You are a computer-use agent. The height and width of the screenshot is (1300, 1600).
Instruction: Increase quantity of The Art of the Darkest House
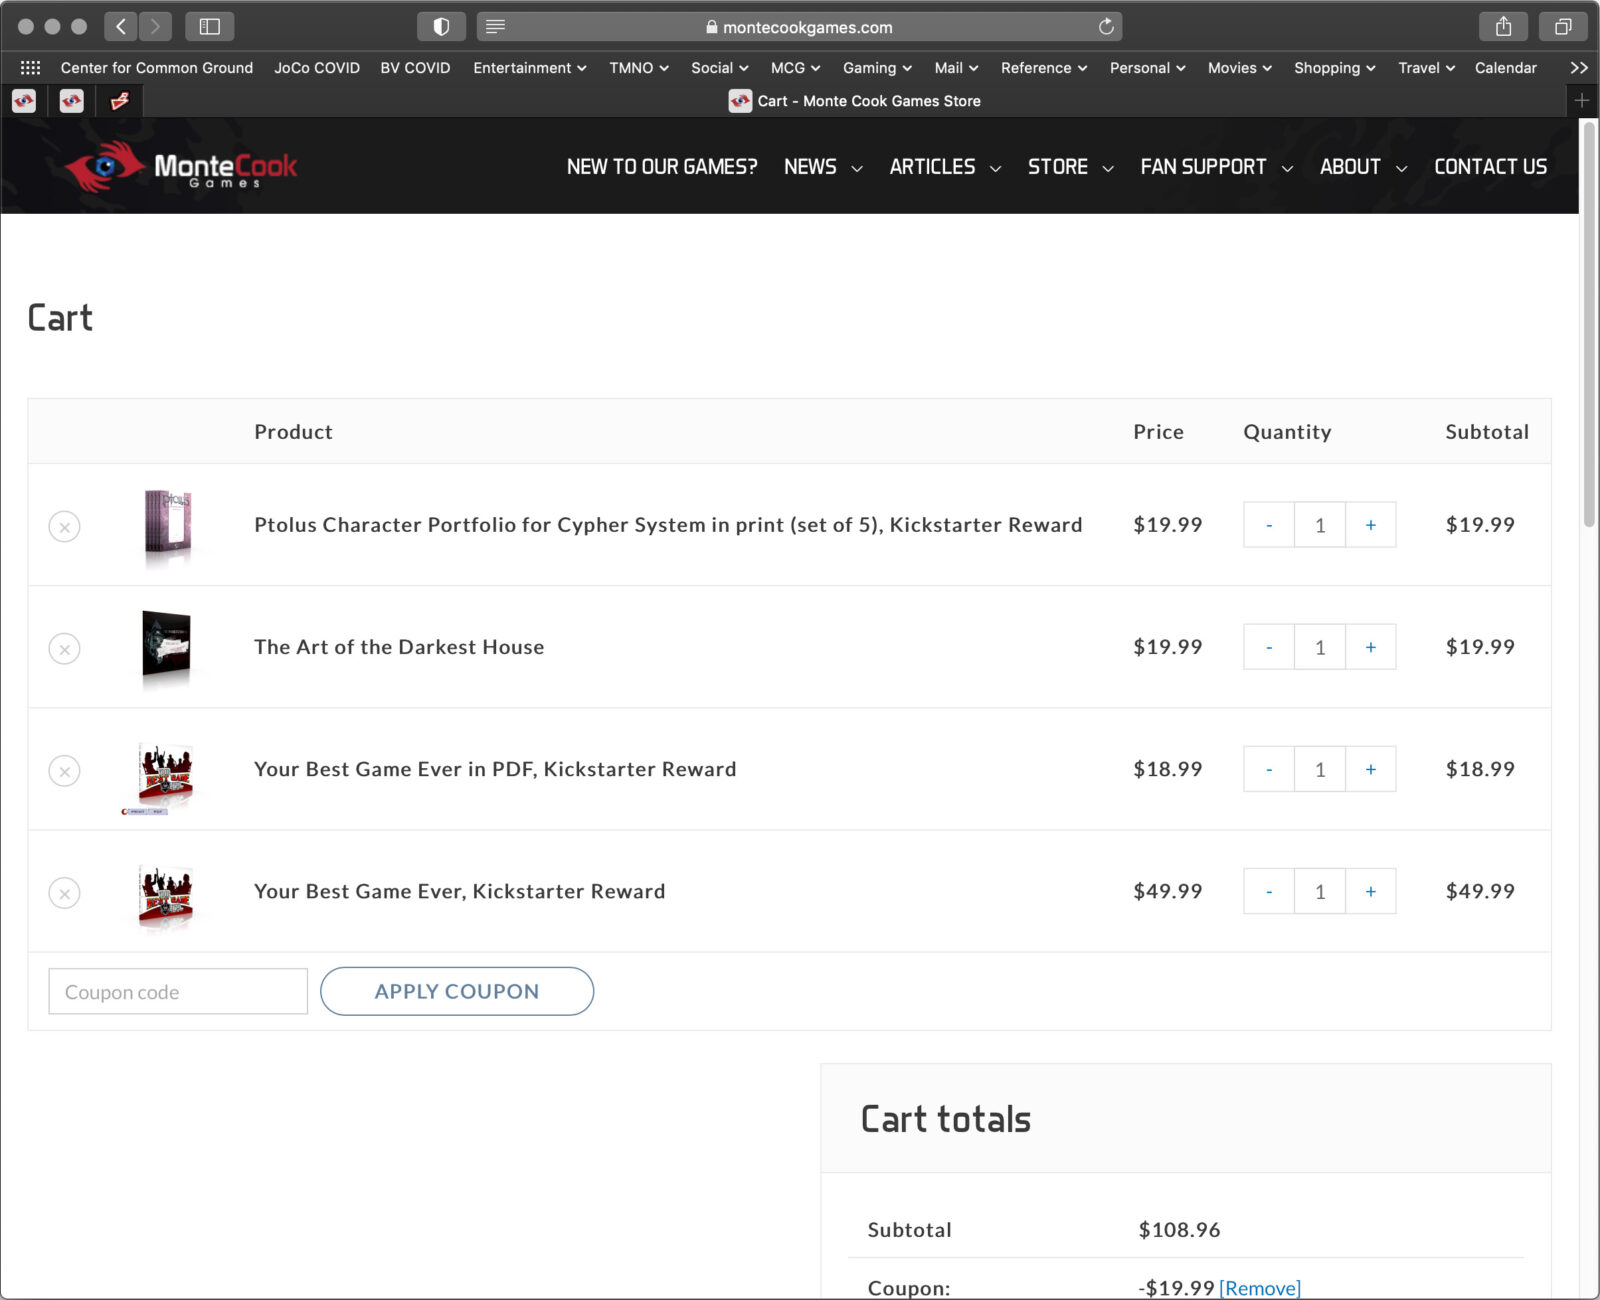click(1371, 647)
